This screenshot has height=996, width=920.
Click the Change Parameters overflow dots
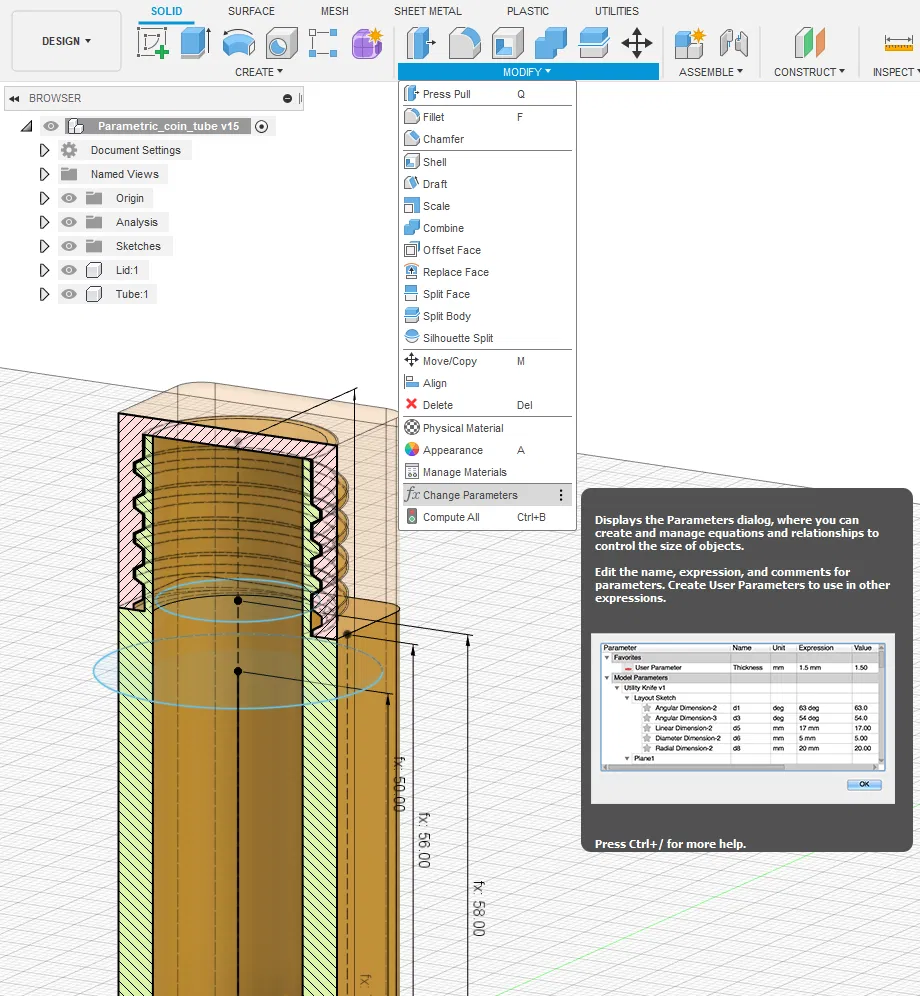point(561,495)
